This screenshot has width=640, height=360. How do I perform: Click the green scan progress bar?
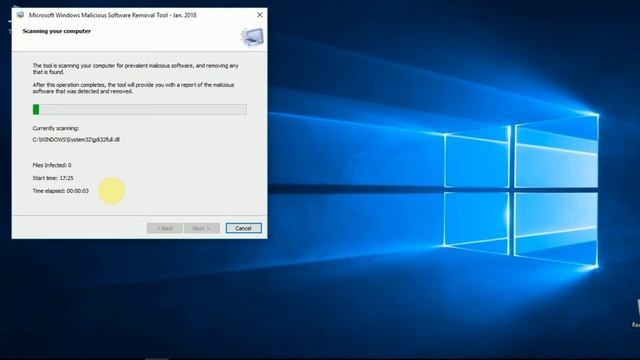click(140, 109)
